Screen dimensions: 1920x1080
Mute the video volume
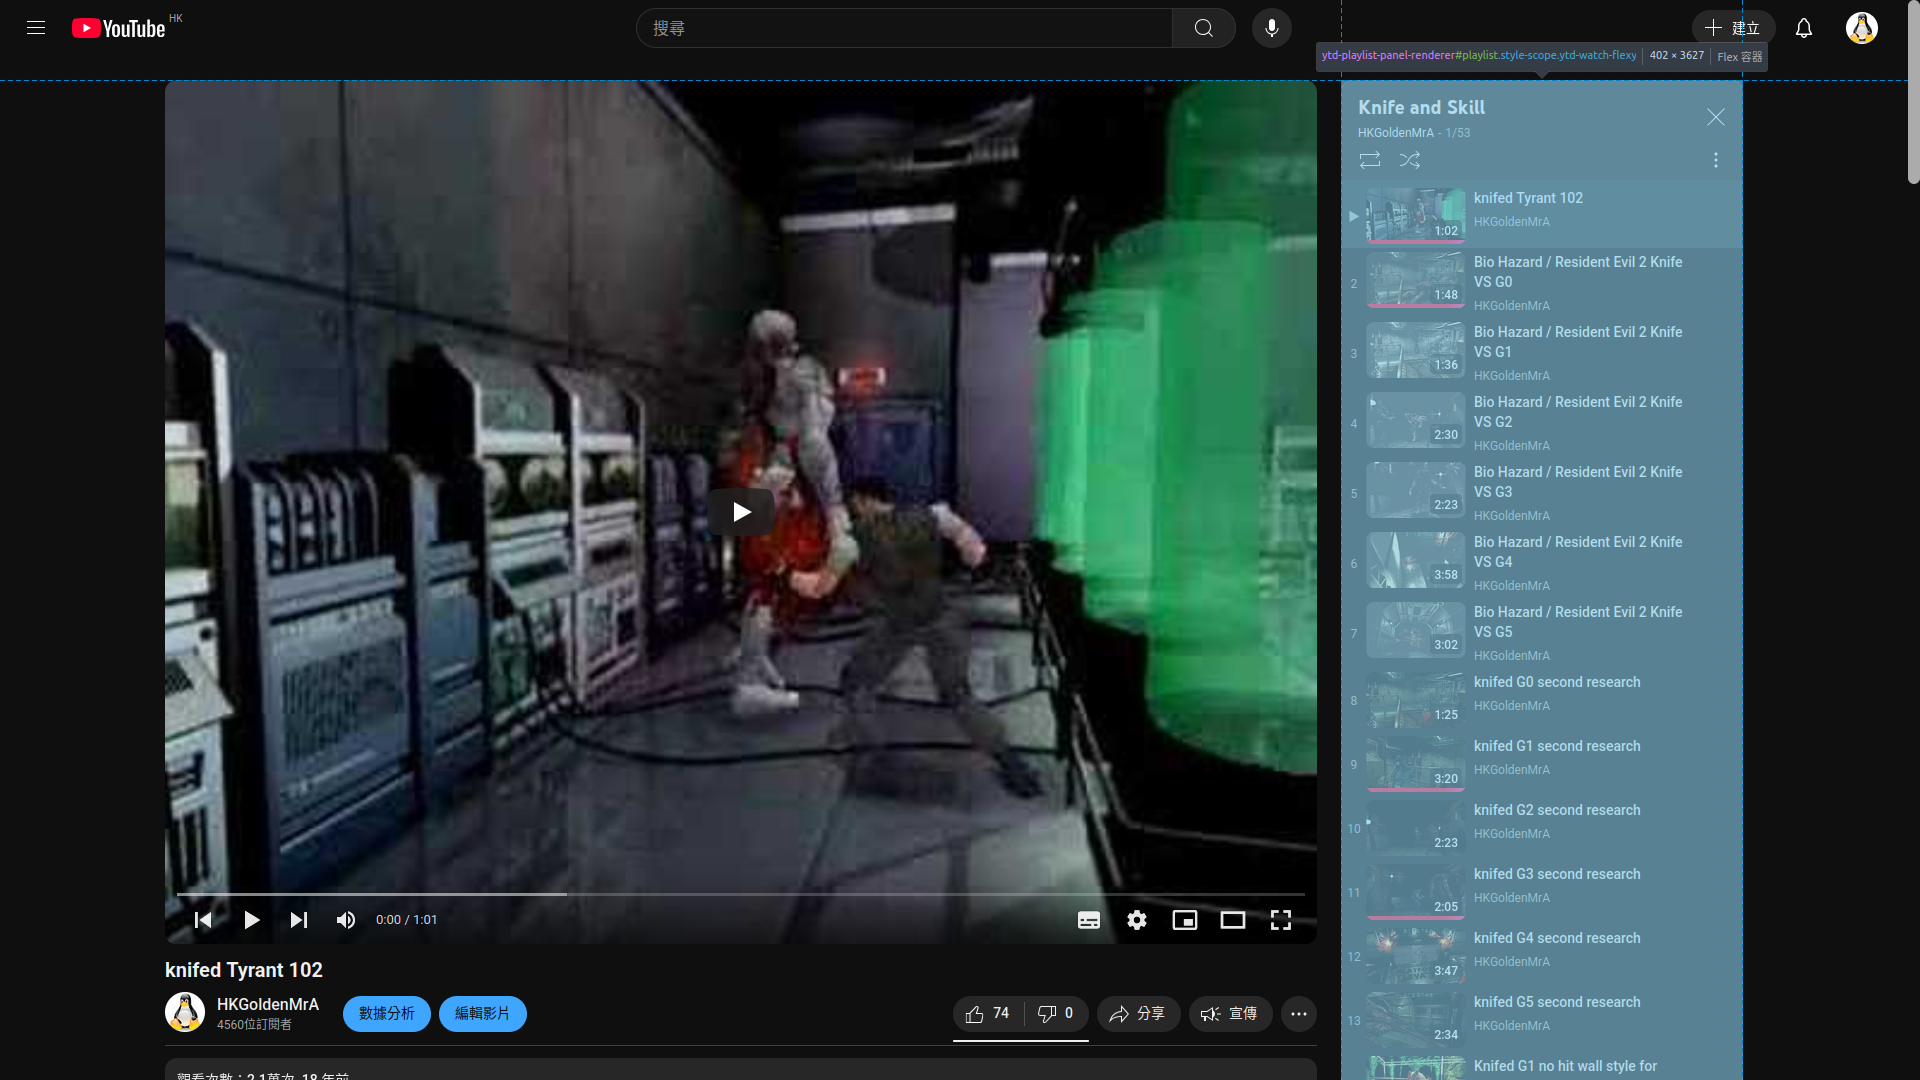tap(346, 920)
